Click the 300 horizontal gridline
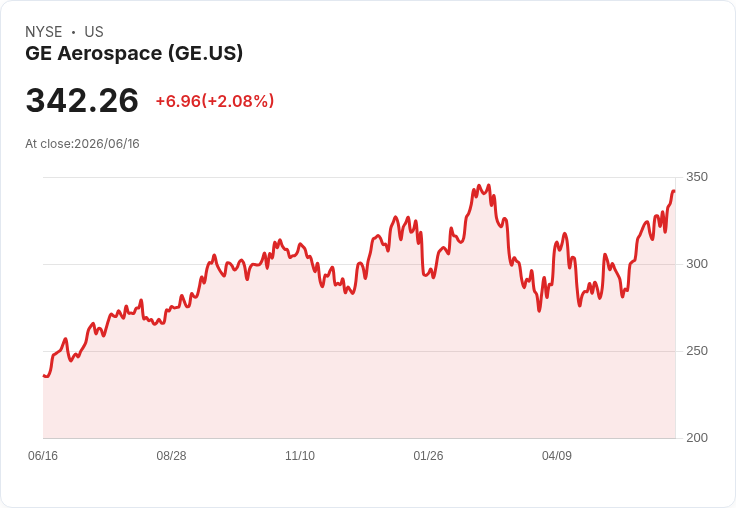The image size is (736, 508). coord(359,264)
